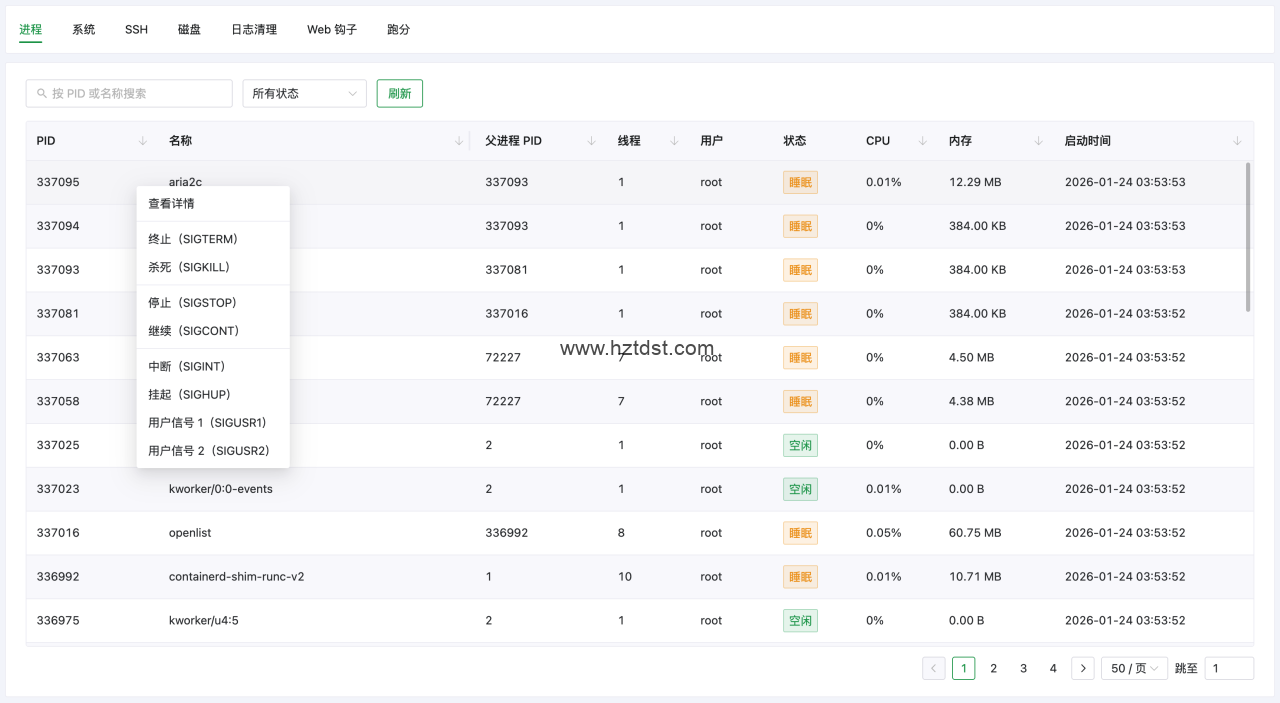The height and width of the screenshot is (703, 1280).
Task: Click the 跳至 page jump input
Action: [x=1229, y=667]
